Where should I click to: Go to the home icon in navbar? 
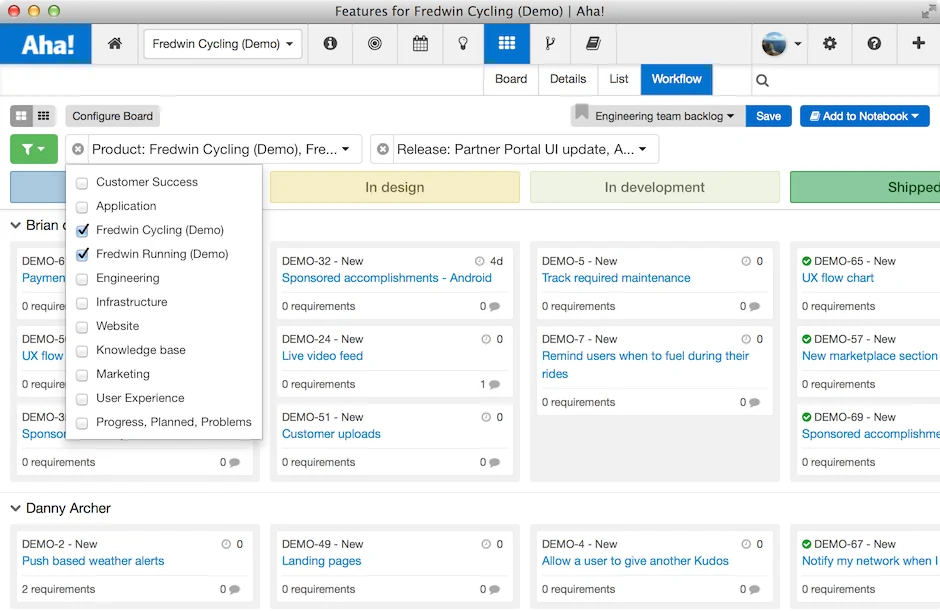pyautogui.click(x=115, y=43)
